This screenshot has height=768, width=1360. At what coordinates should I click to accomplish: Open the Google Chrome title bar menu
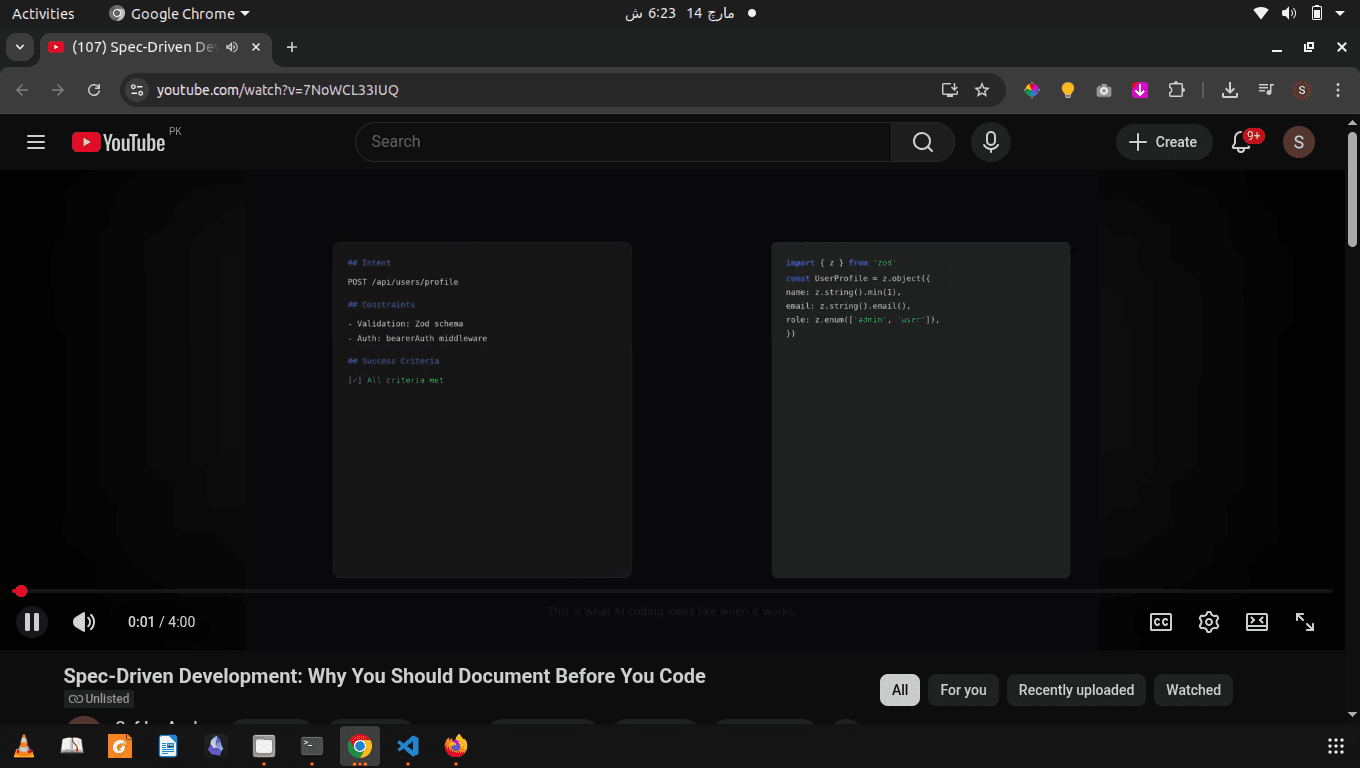[x=178, y=13]
